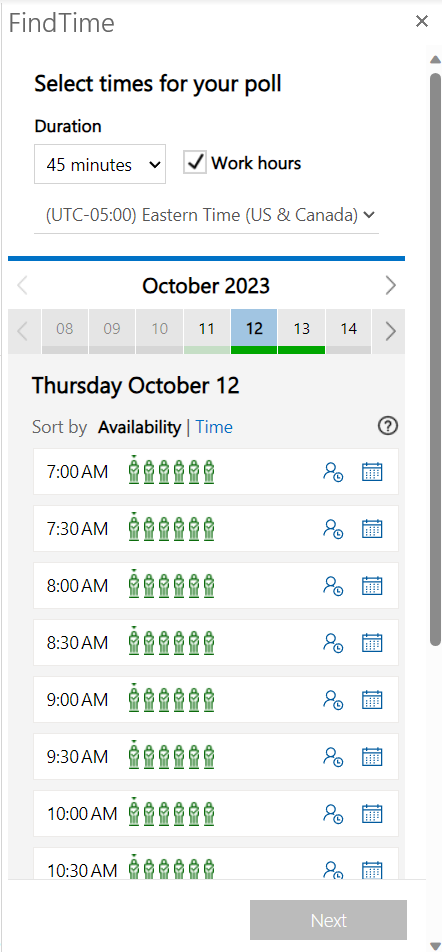442x952 pixels.
Task: Go to next month after October 2023
Action: click(x=390, y=285)
